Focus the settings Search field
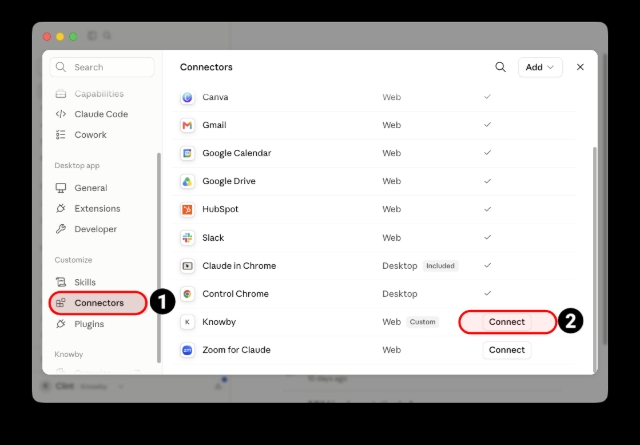The width and height of the screenshot is (640, 445). pyautogui.click(x=102, y=67)
